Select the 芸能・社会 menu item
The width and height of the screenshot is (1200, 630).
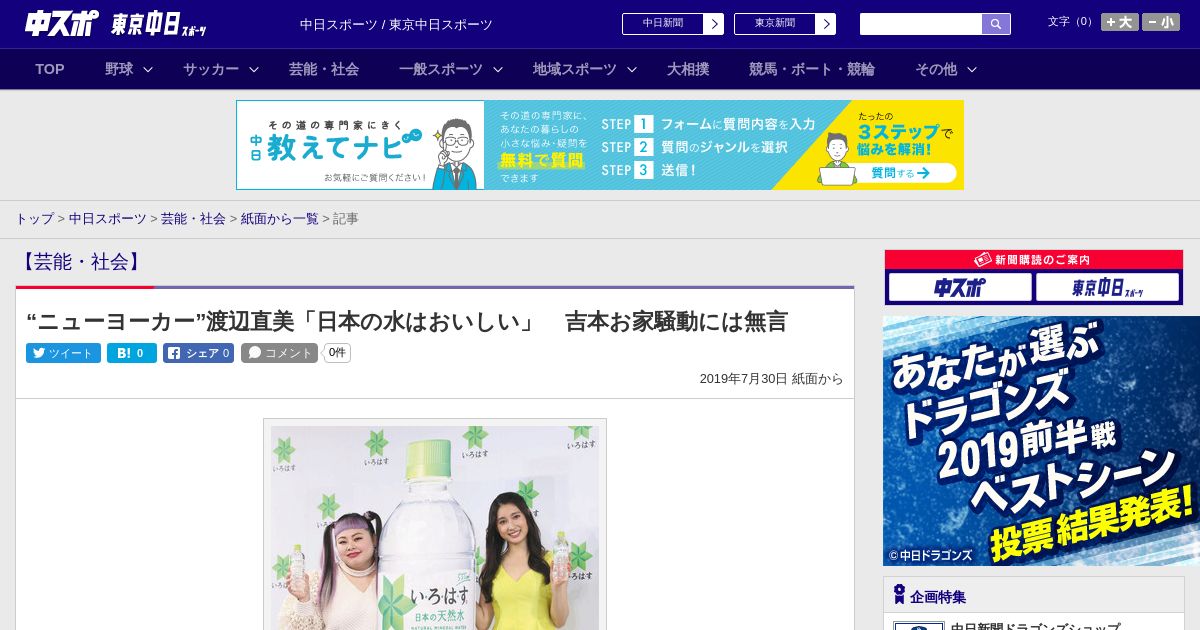pos(324,69)
